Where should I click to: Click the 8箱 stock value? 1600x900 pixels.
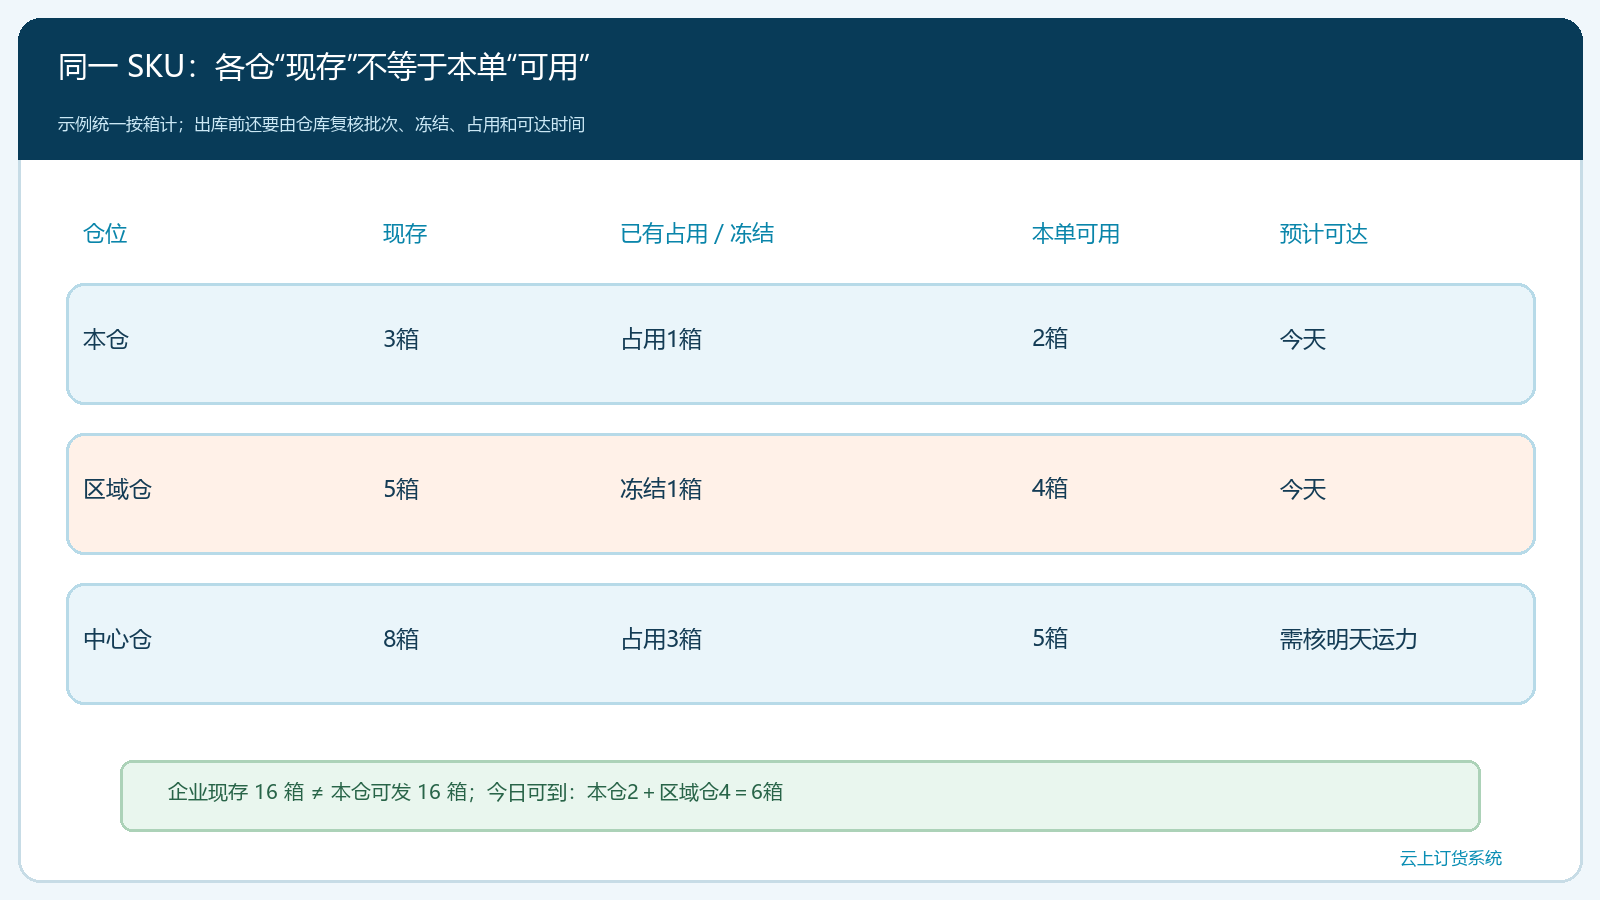point(401,640)
